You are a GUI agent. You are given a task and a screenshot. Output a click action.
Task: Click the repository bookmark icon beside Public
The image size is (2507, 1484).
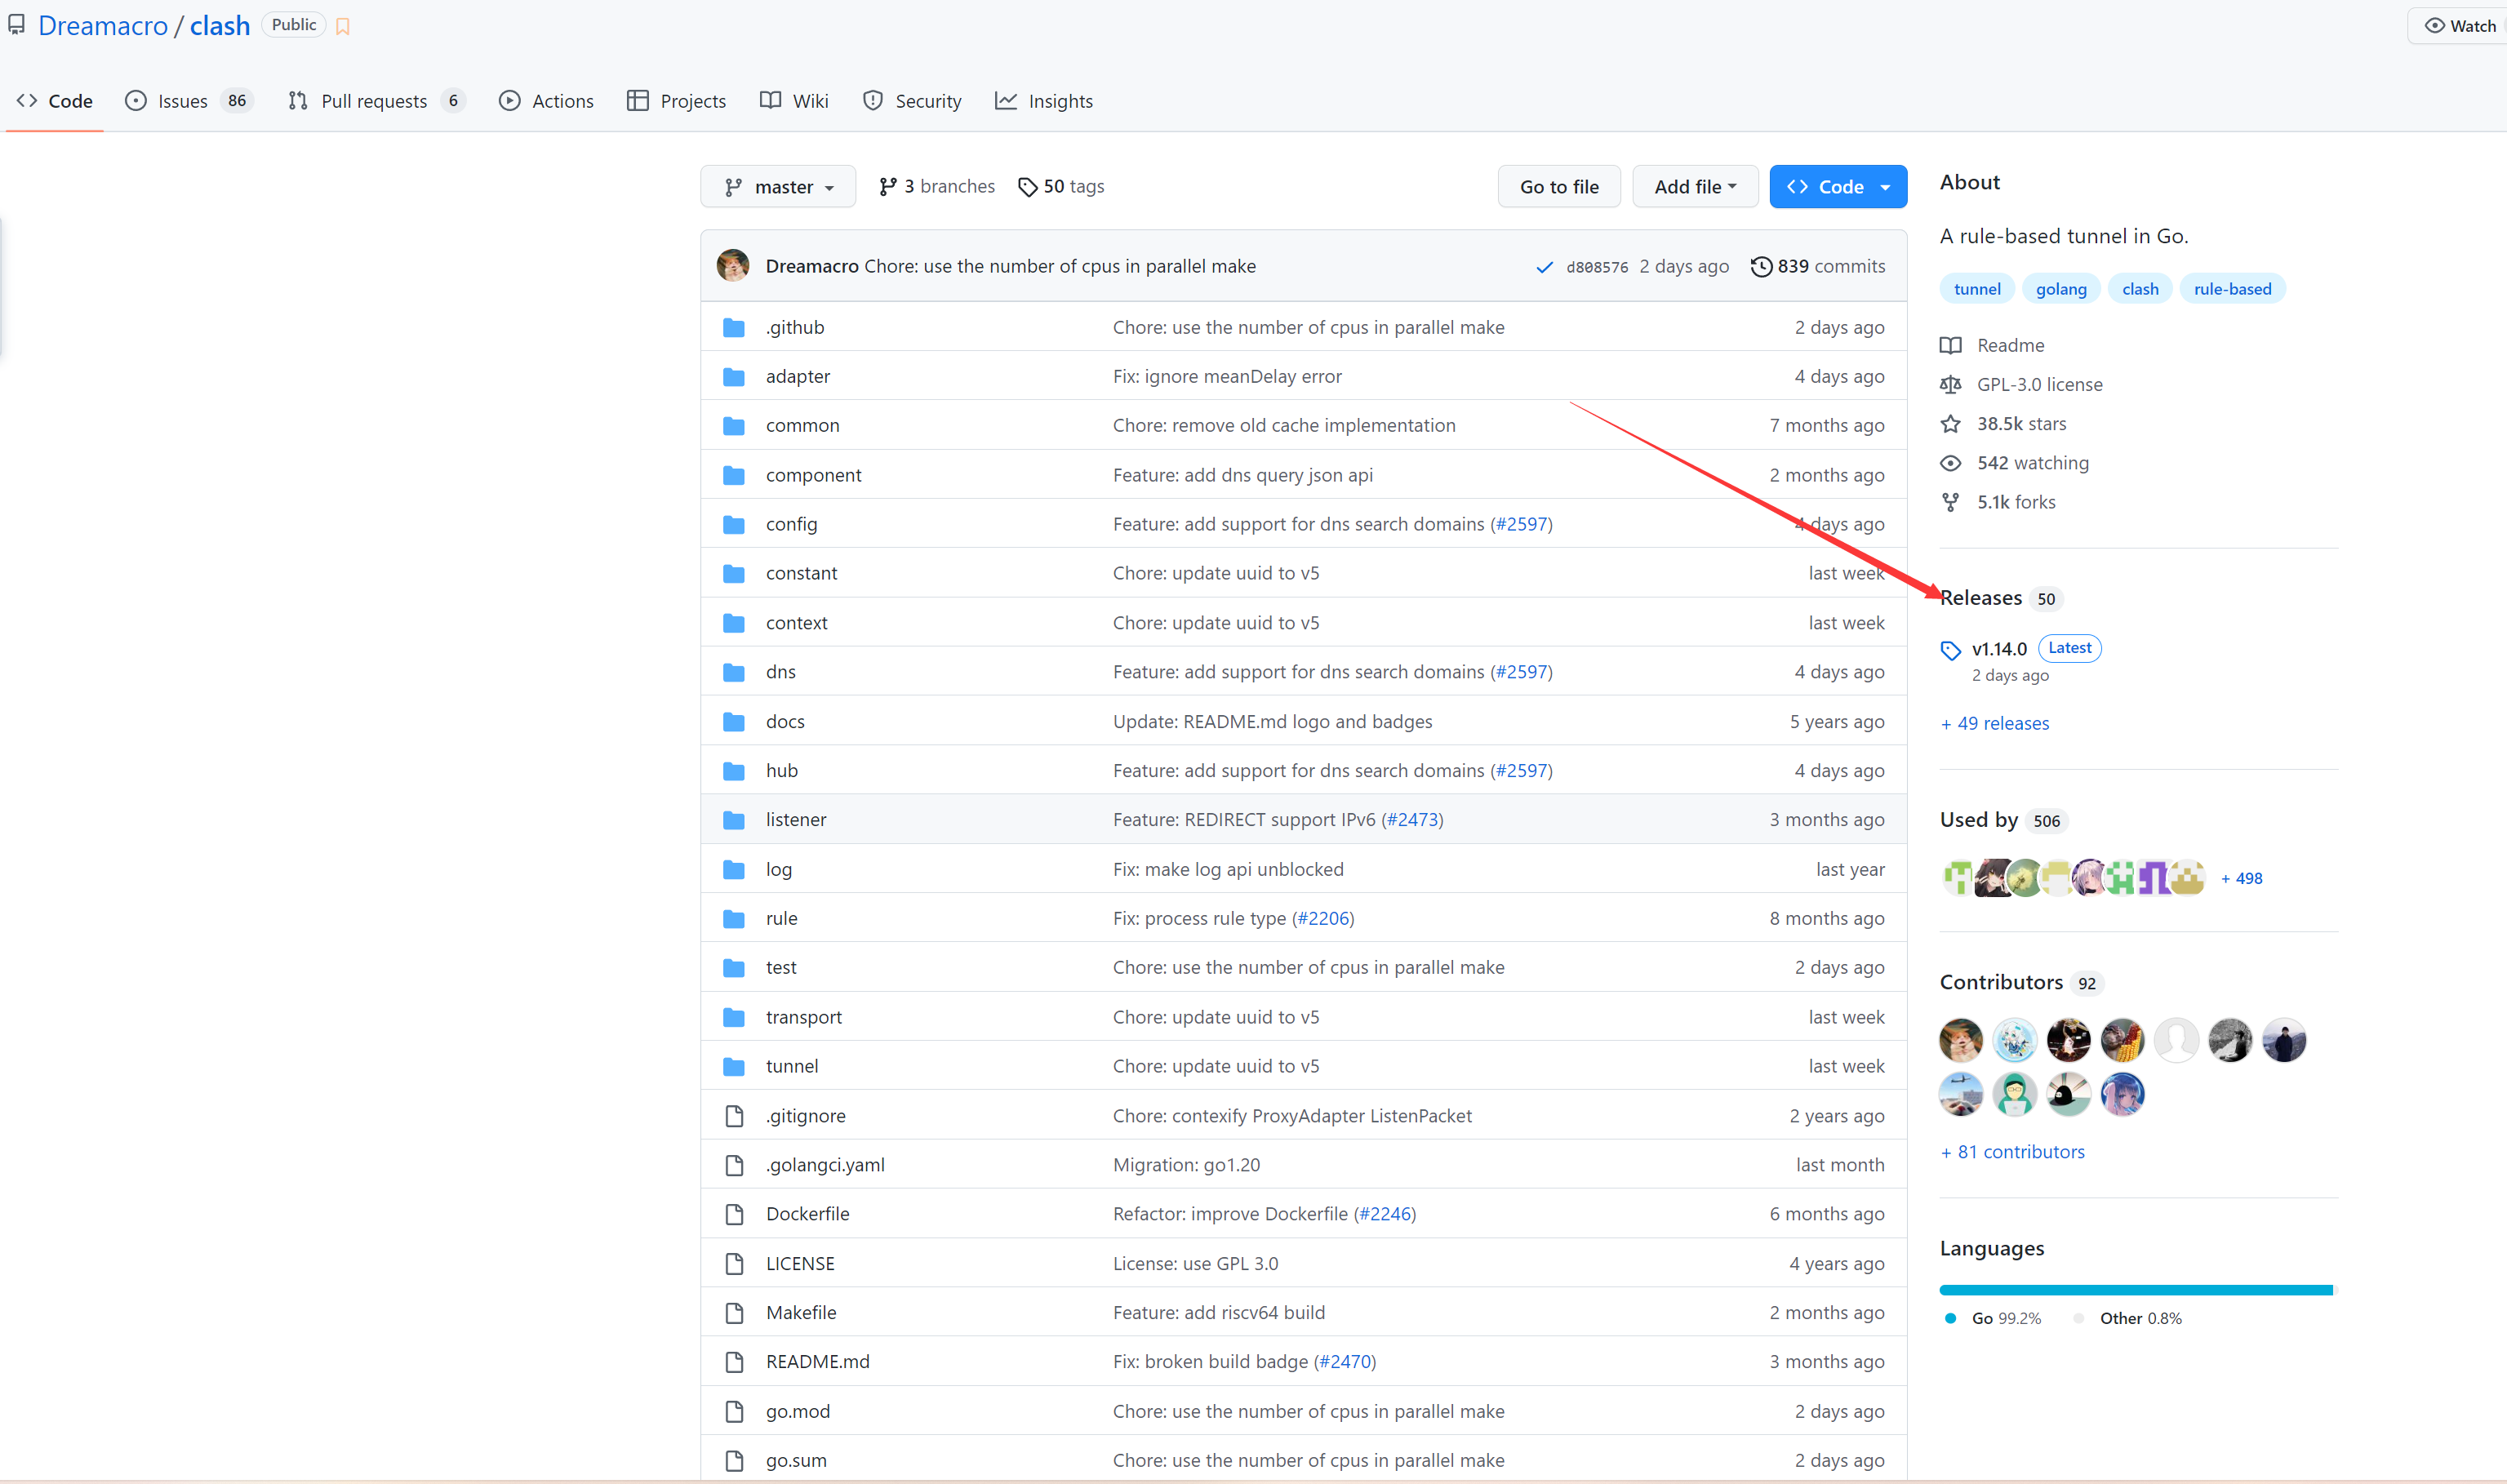pyautogui.click(x=343, y=26)
